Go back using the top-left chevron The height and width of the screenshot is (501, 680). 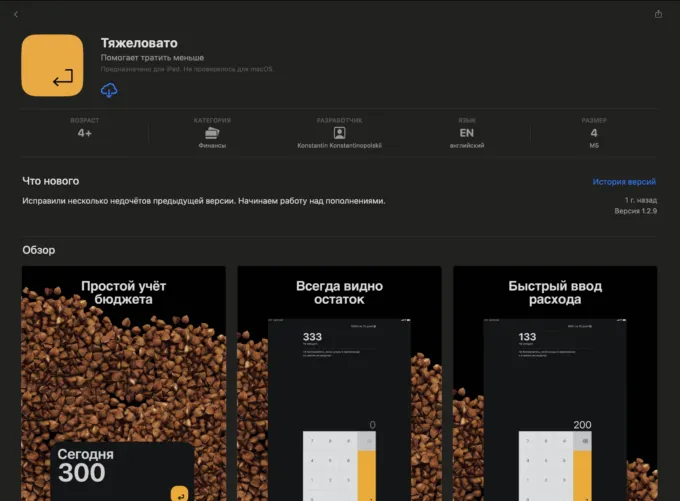pos(16,14)
